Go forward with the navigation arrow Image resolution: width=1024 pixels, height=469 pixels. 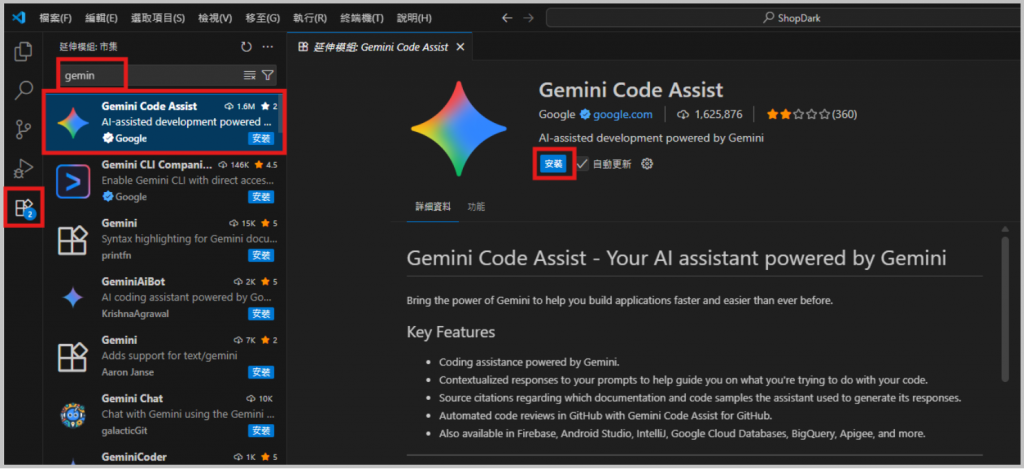528,18
